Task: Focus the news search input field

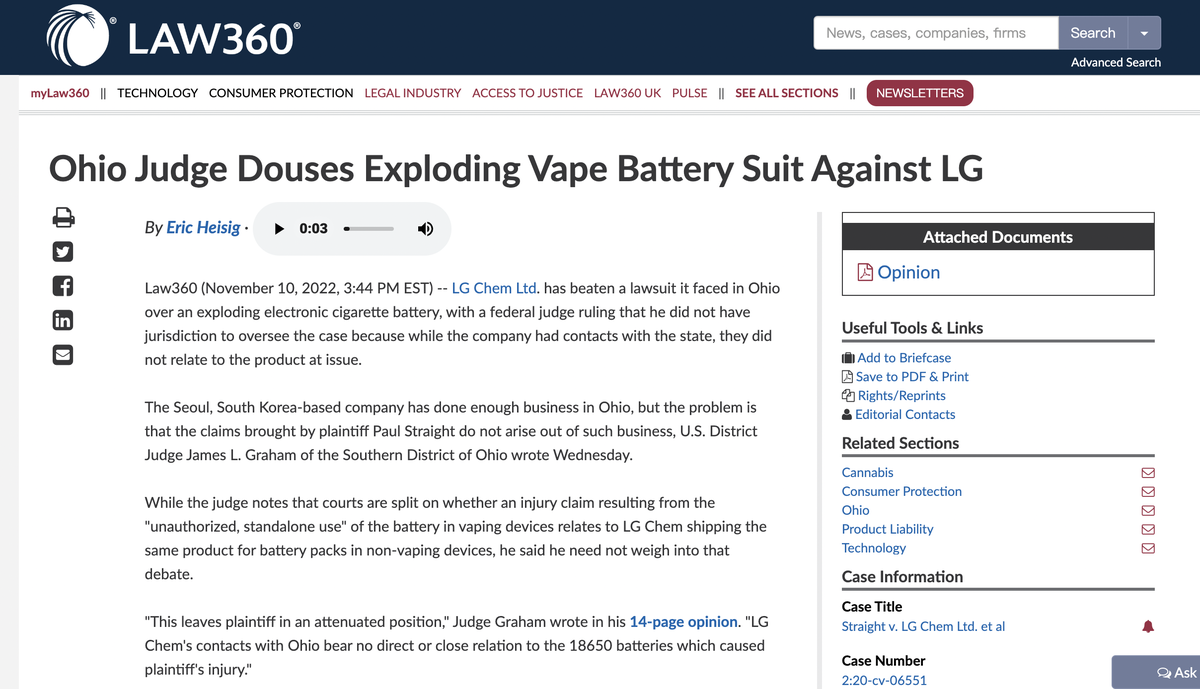Action: (x=936, y=33)
